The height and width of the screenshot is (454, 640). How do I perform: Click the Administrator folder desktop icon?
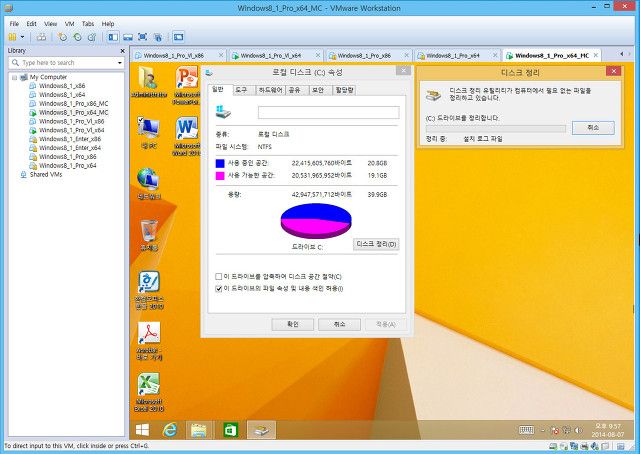(x=149, y=82)
